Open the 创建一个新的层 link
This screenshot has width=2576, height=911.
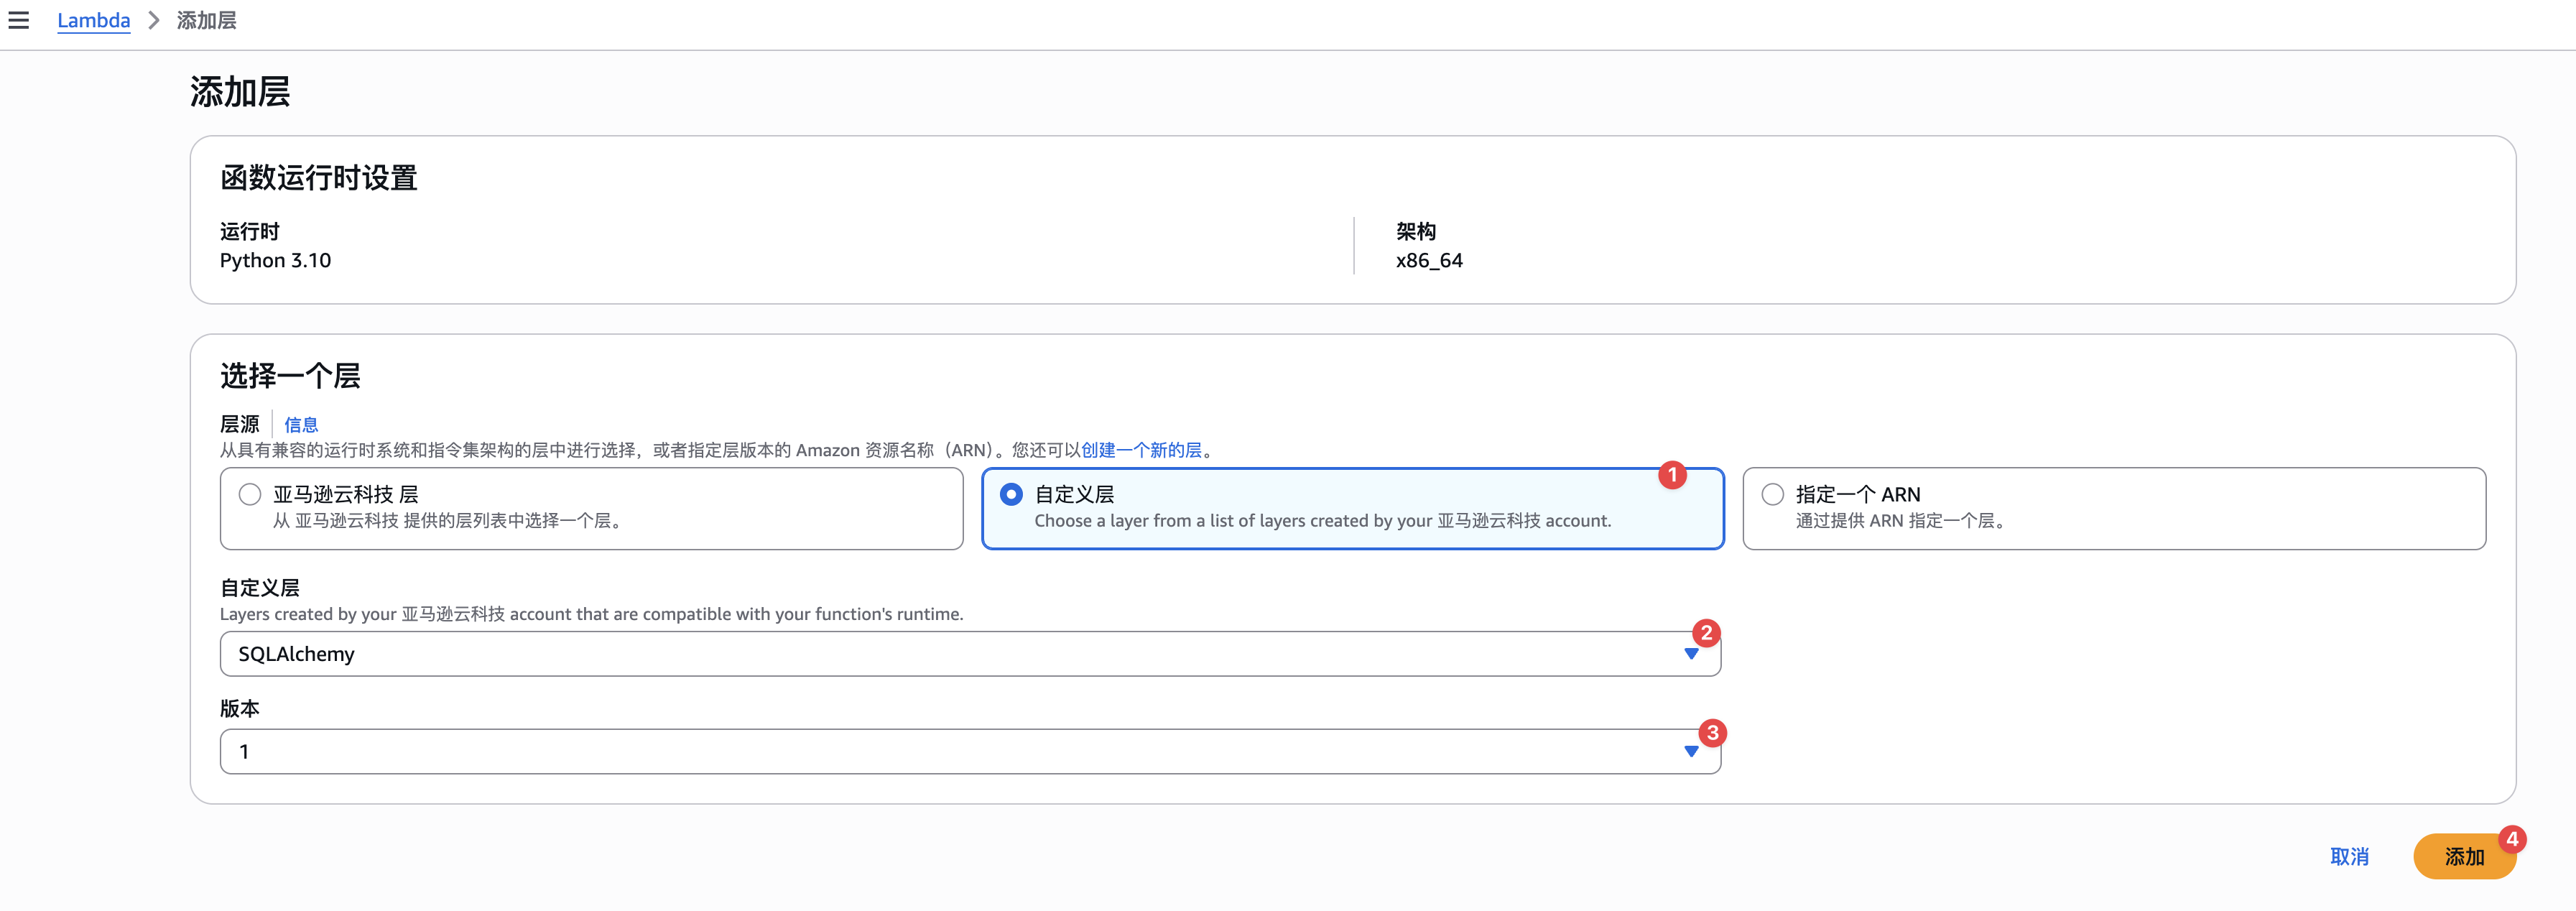(x=1141, y=450)
